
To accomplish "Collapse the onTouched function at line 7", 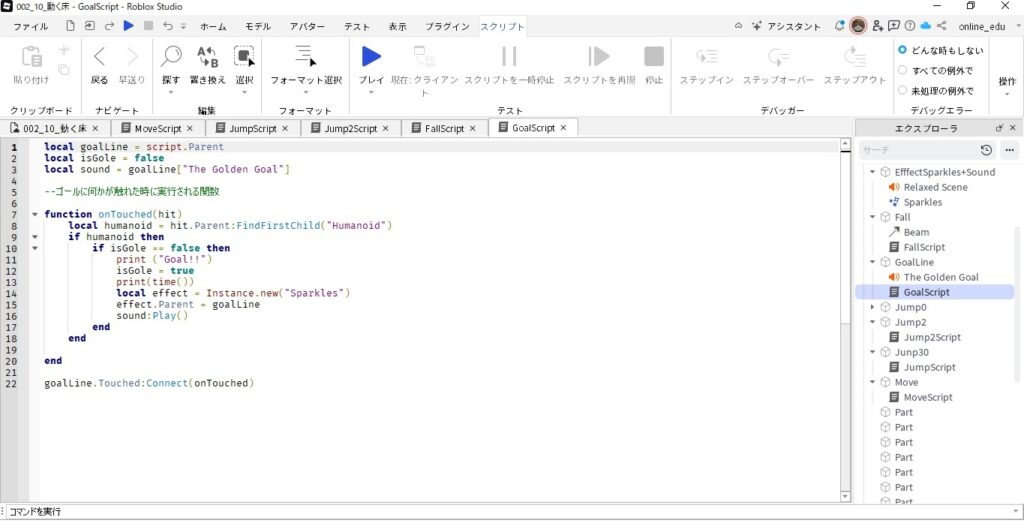I will pos(35,214).
